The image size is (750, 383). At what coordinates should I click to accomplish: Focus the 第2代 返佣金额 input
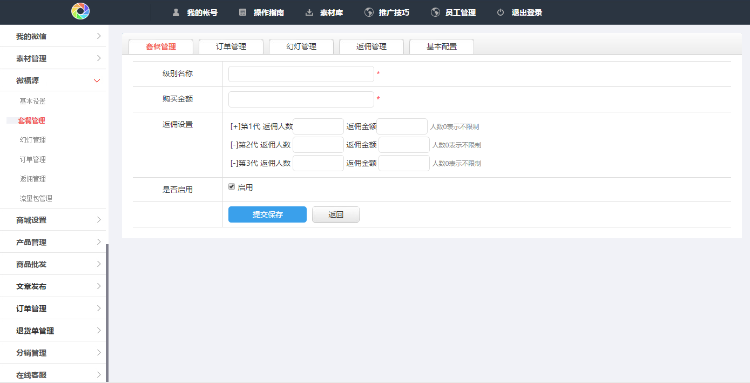coord(404,145)
